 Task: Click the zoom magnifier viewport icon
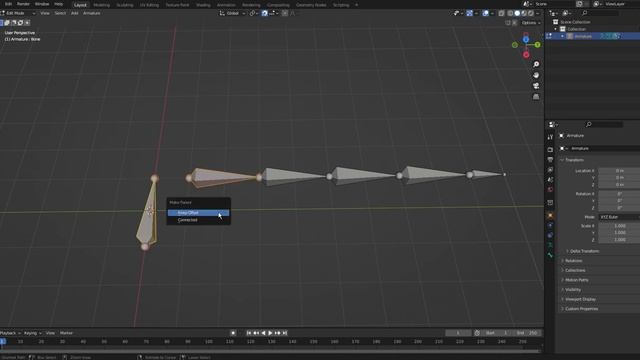pos(536,64)
